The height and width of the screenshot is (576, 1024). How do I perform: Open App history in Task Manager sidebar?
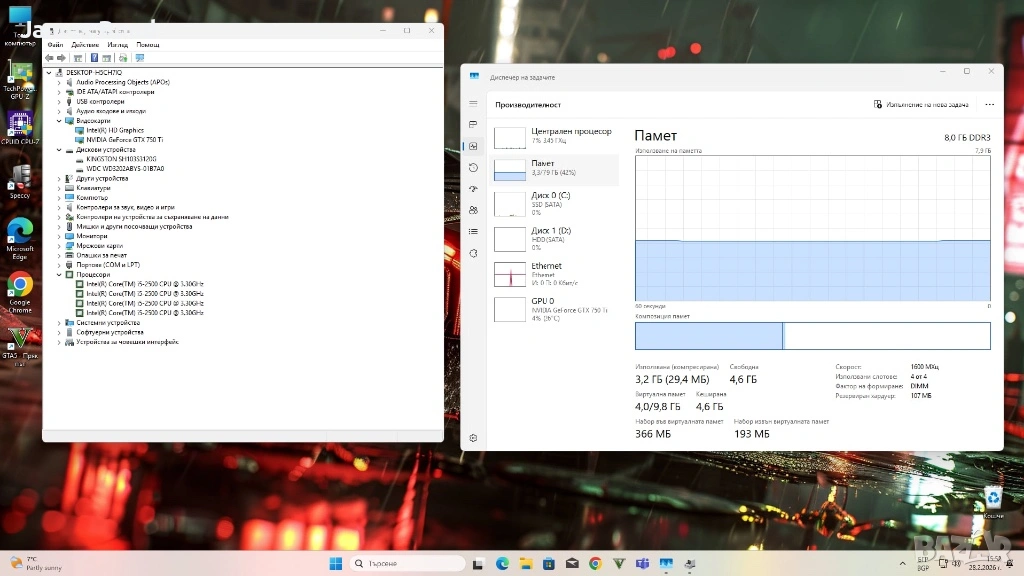(473, 167)
